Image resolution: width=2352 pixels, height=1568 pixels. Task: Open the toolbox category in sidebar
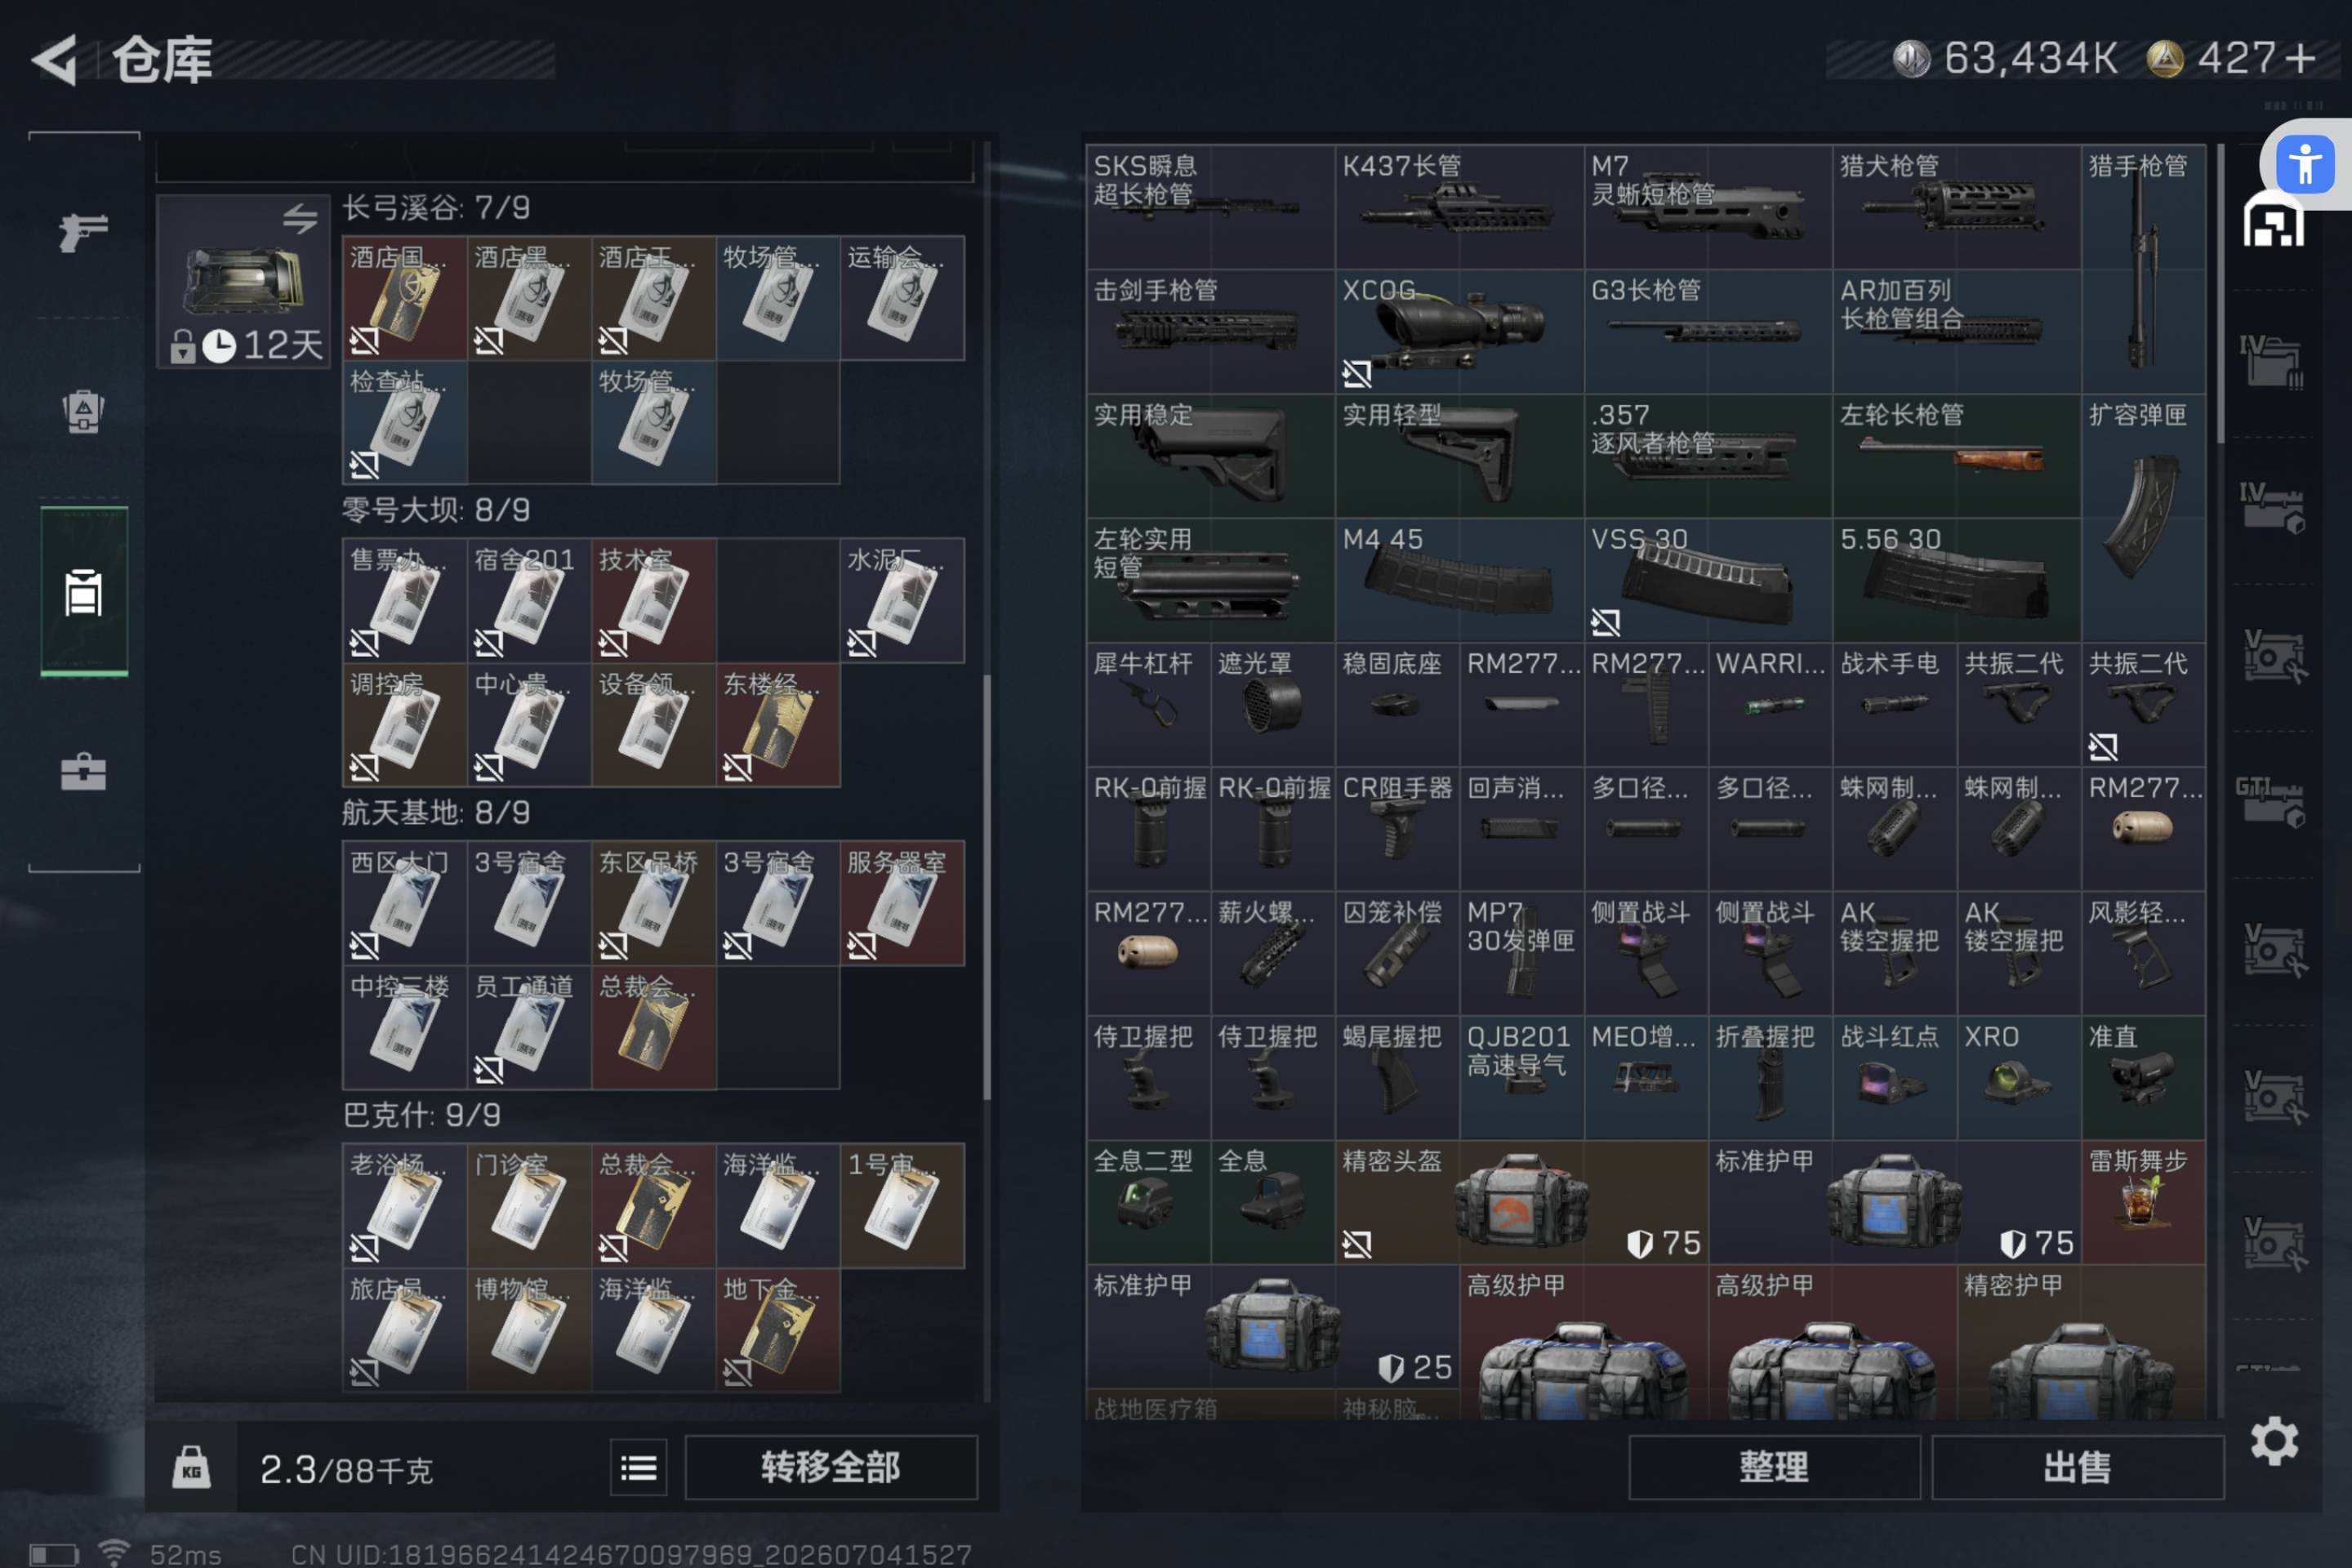coord(84,771)
